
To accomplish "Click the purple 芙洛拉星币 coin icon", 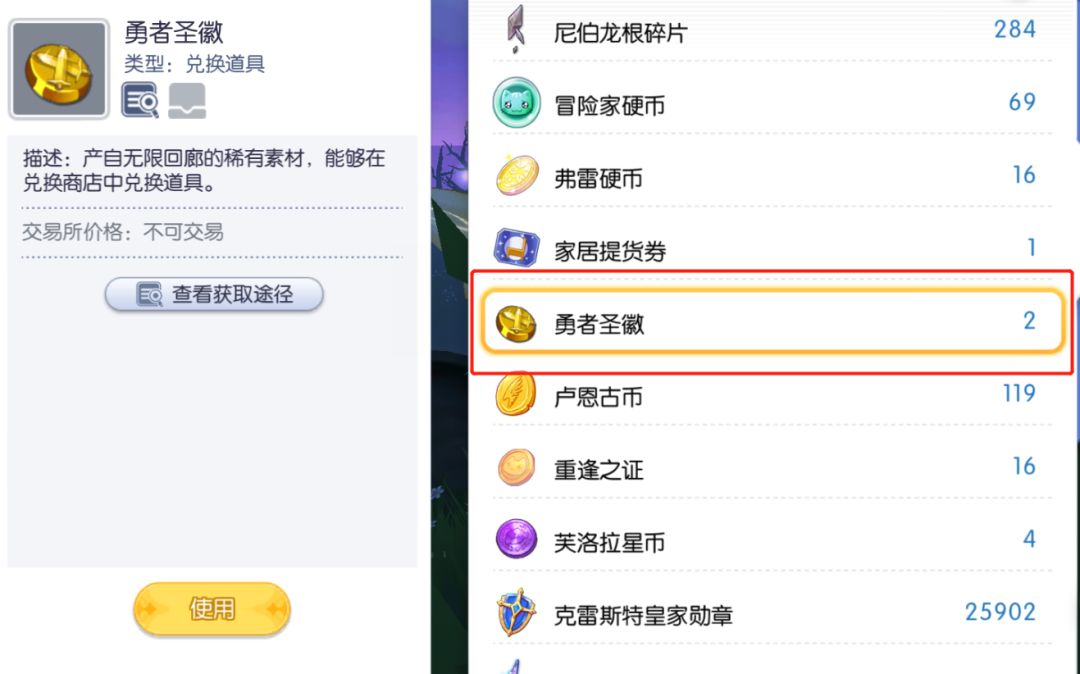I will [517, 541].
